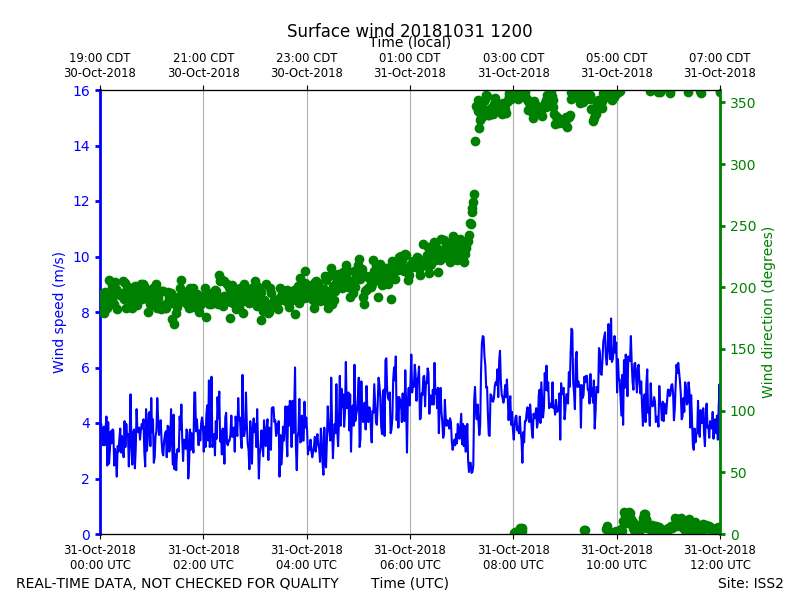Click the blue wind speed tick '0'
The height and width of the screenshot is (600, 800).
coord(86,535)
